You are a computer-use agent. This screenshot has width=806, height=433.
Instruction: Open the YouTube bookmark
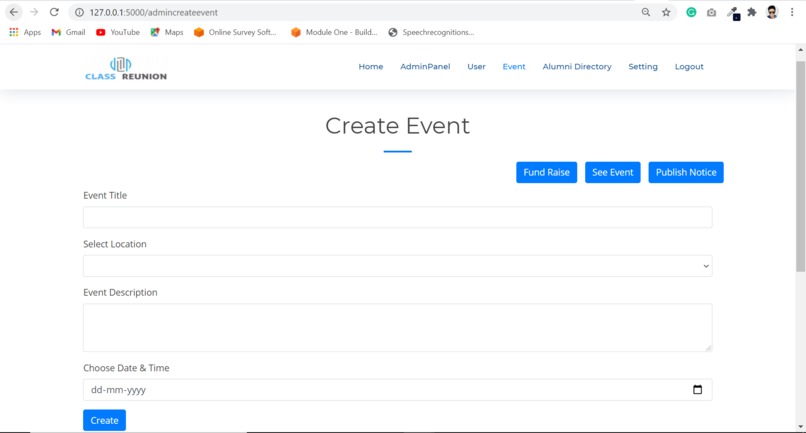tap(118, 32)
